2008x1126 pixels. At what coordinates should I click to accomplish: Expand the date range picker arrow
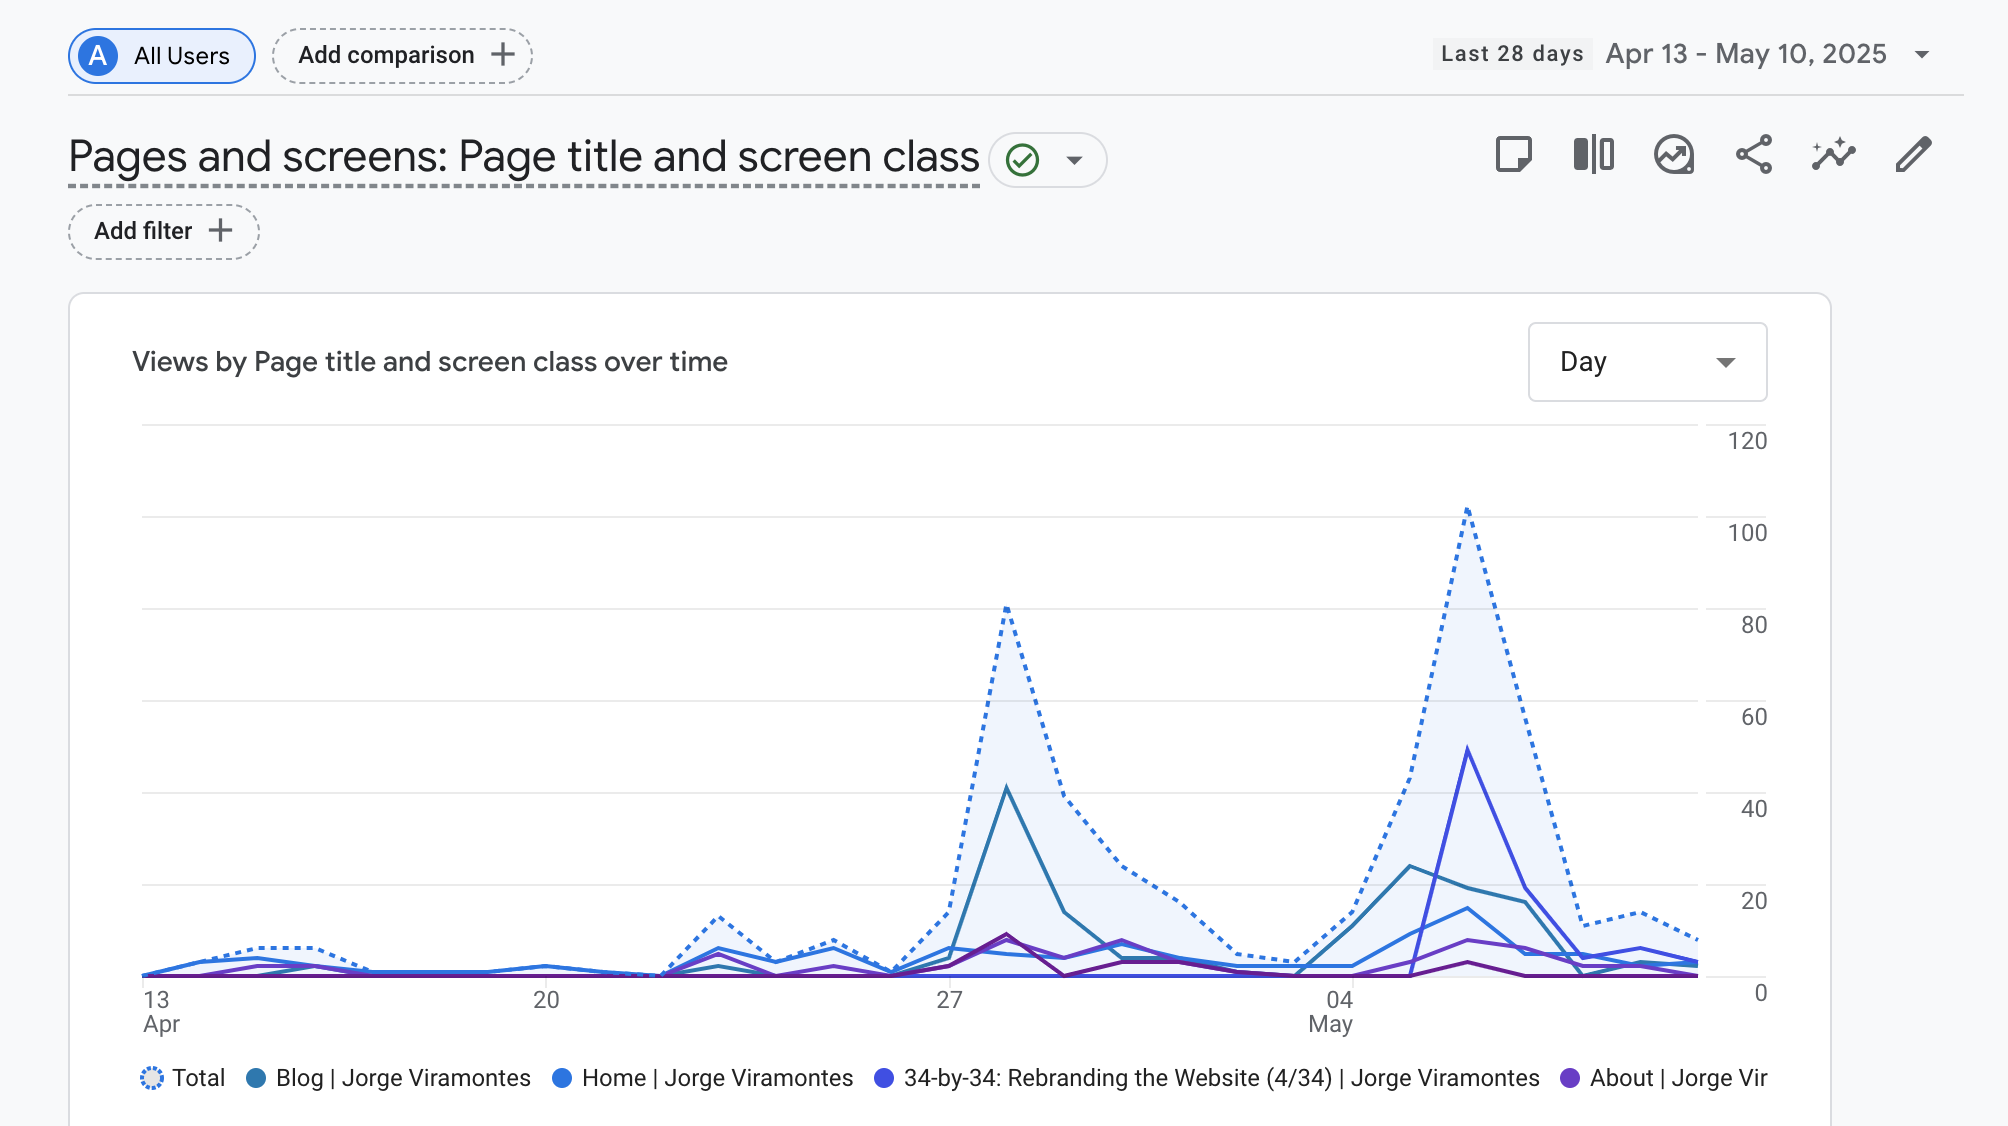point(1921,55)
